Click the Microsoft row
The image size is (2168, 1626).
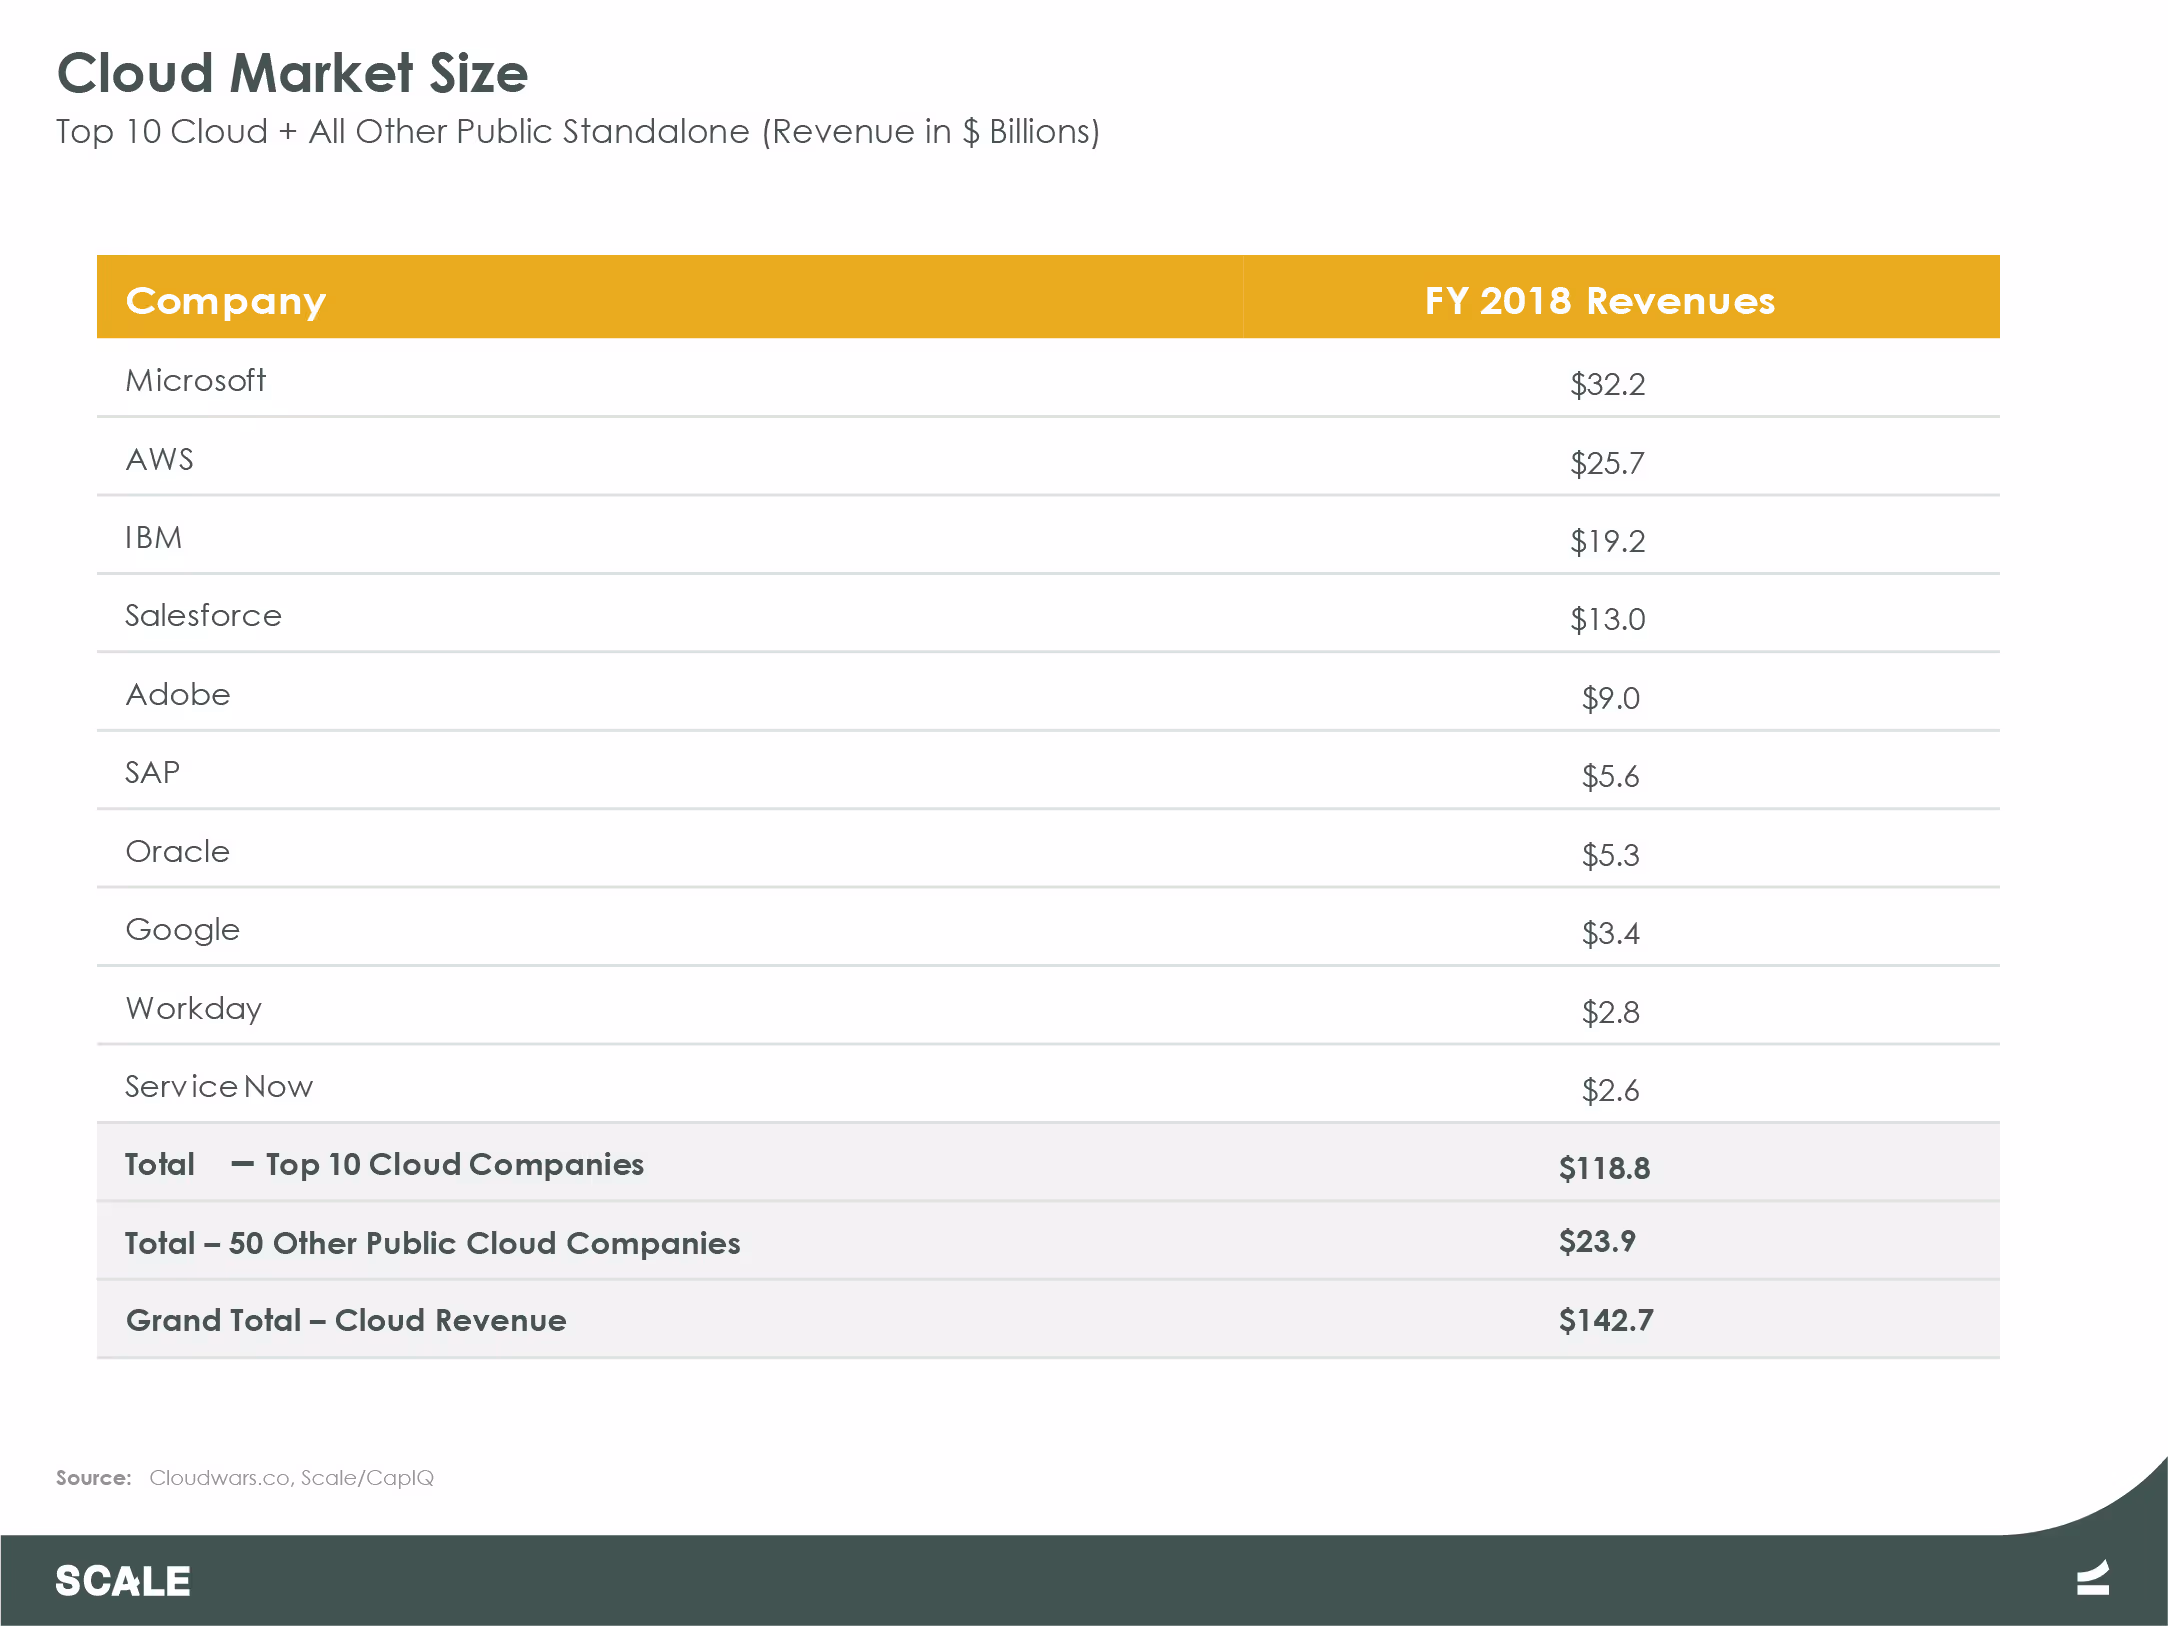195,381
